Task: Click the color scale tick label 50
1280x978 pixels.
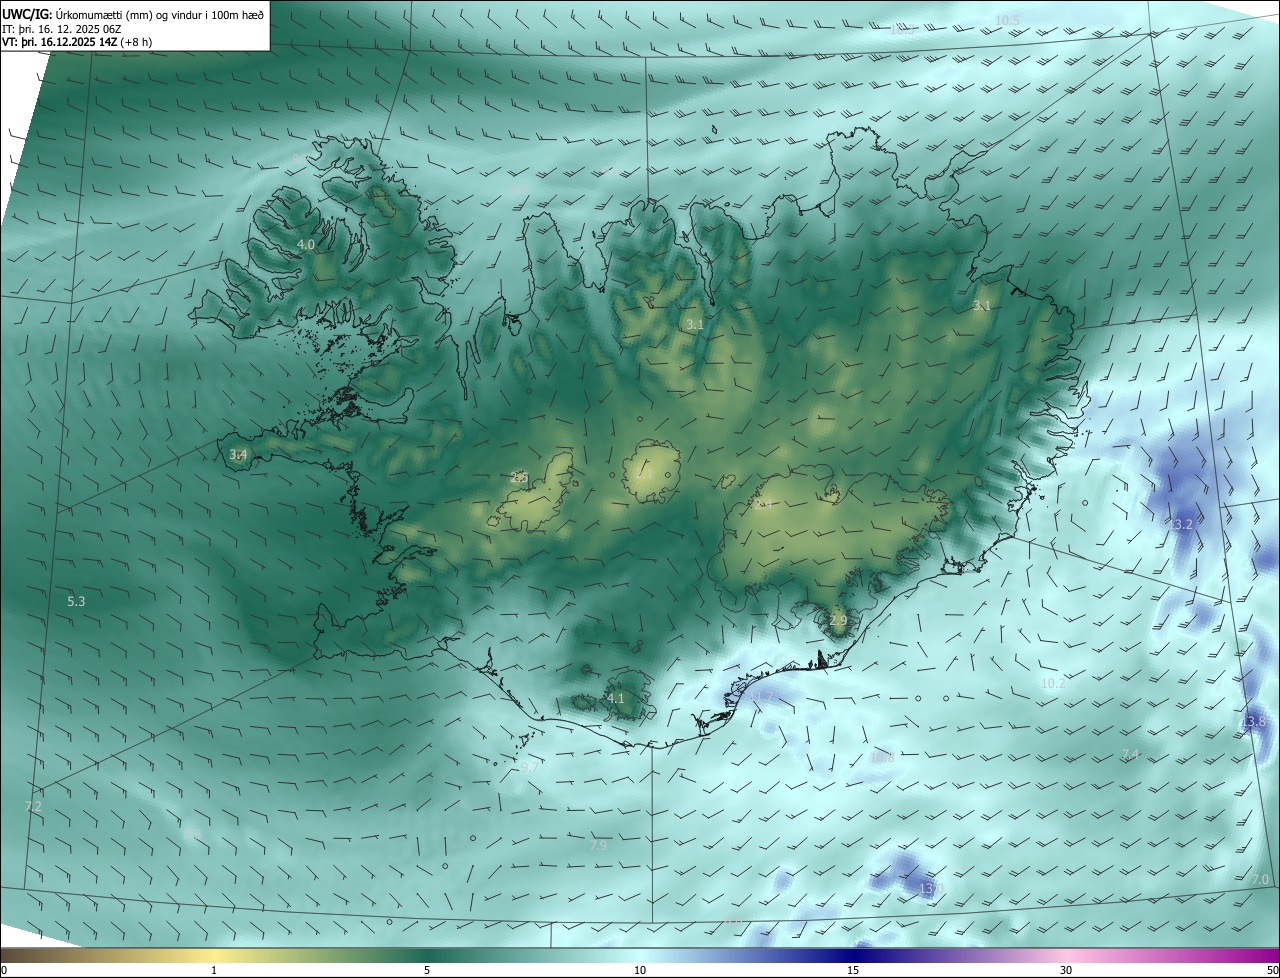Action: [1272, 970]
